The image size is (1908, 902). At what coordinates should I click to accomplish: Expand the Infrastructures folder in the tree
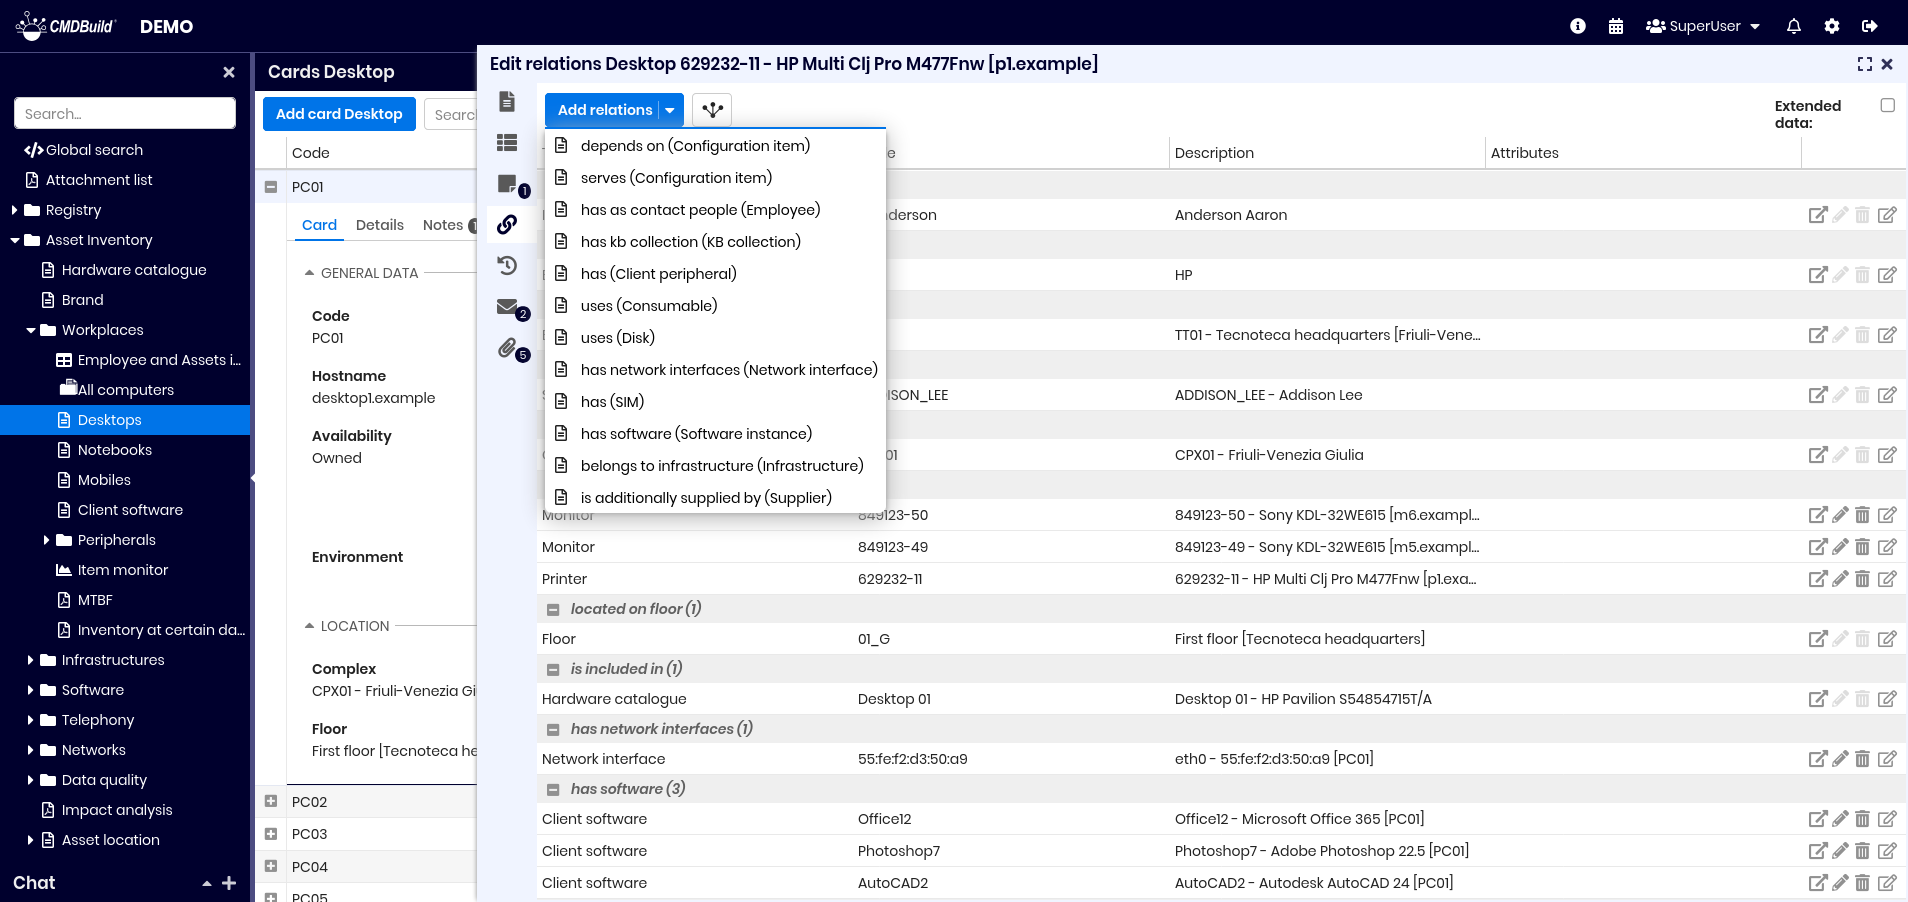(31, 660)
